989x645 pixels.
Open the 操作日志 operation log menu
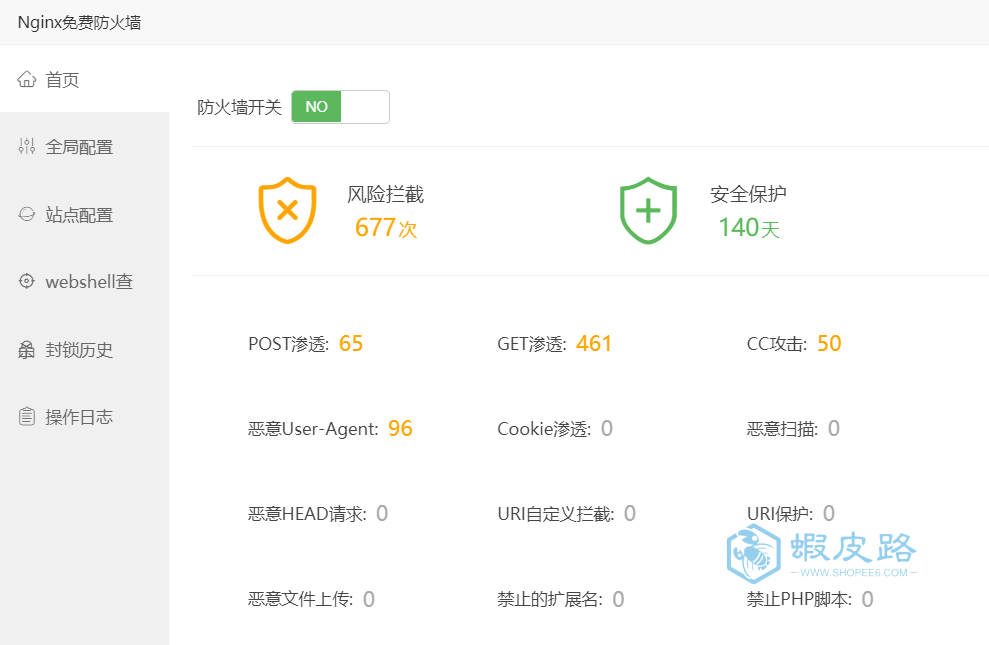[85, 417]
